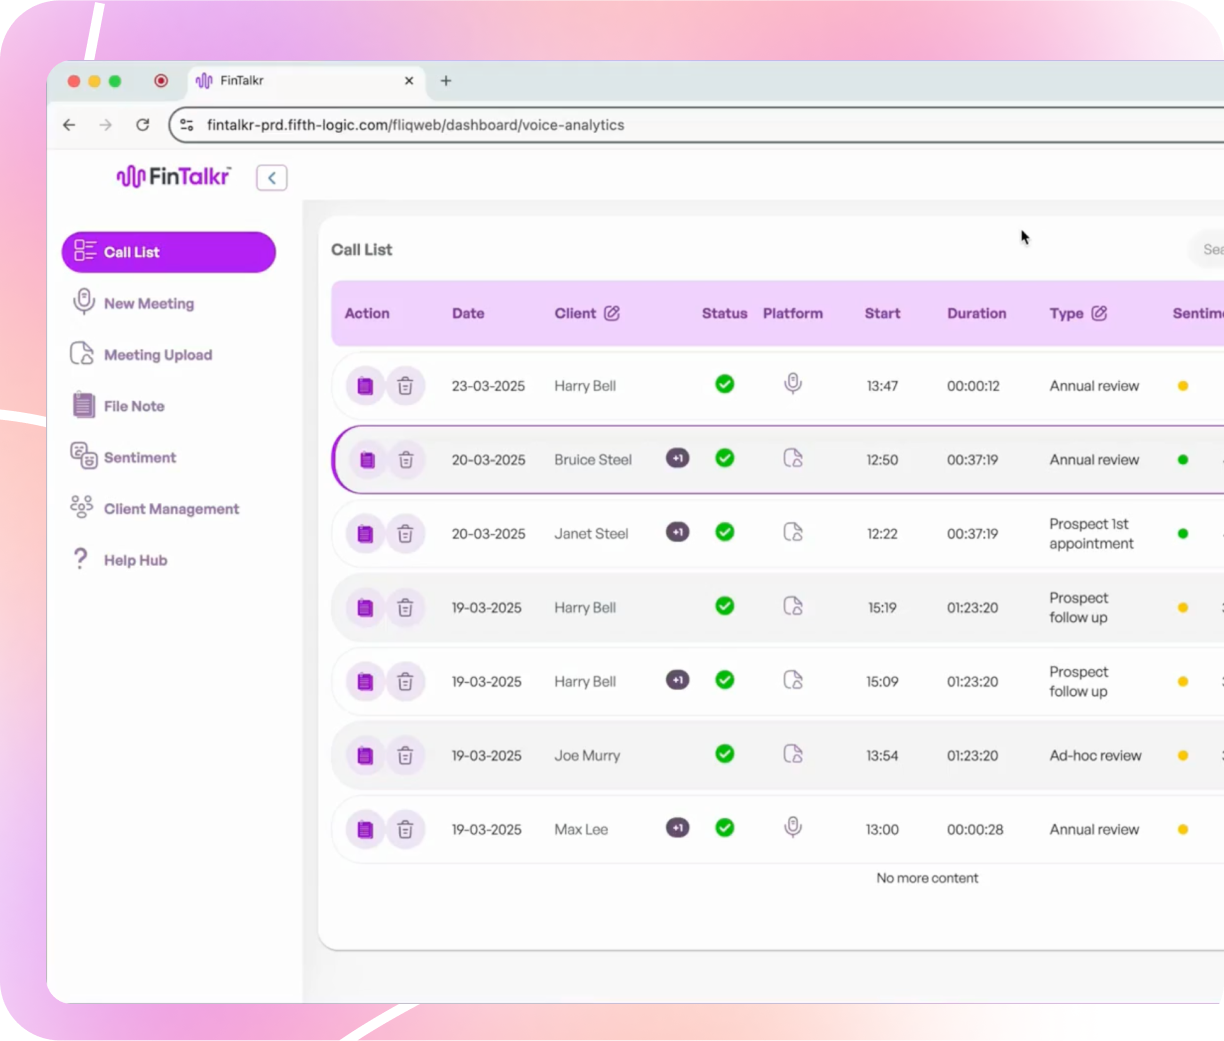This screenshot has height=1041, width=1224.
Task: Click microphone platform icon in Max Lee row
Action: click(x=792, y=828)
